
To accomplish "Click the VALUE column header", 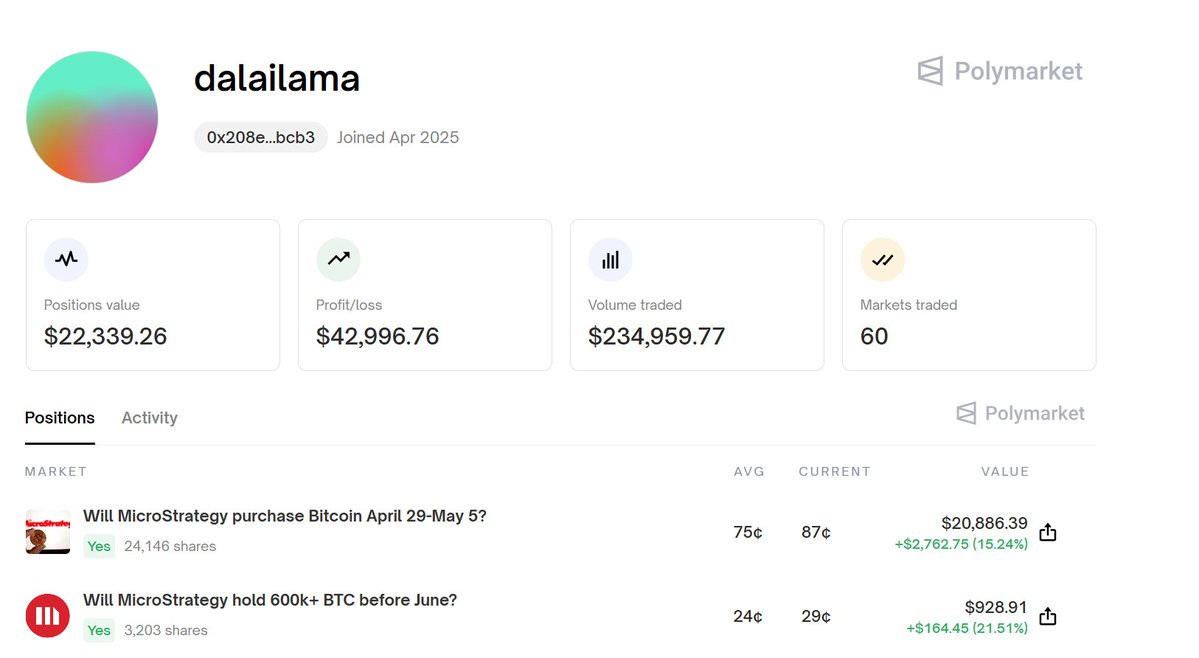I will (1004, 471).
